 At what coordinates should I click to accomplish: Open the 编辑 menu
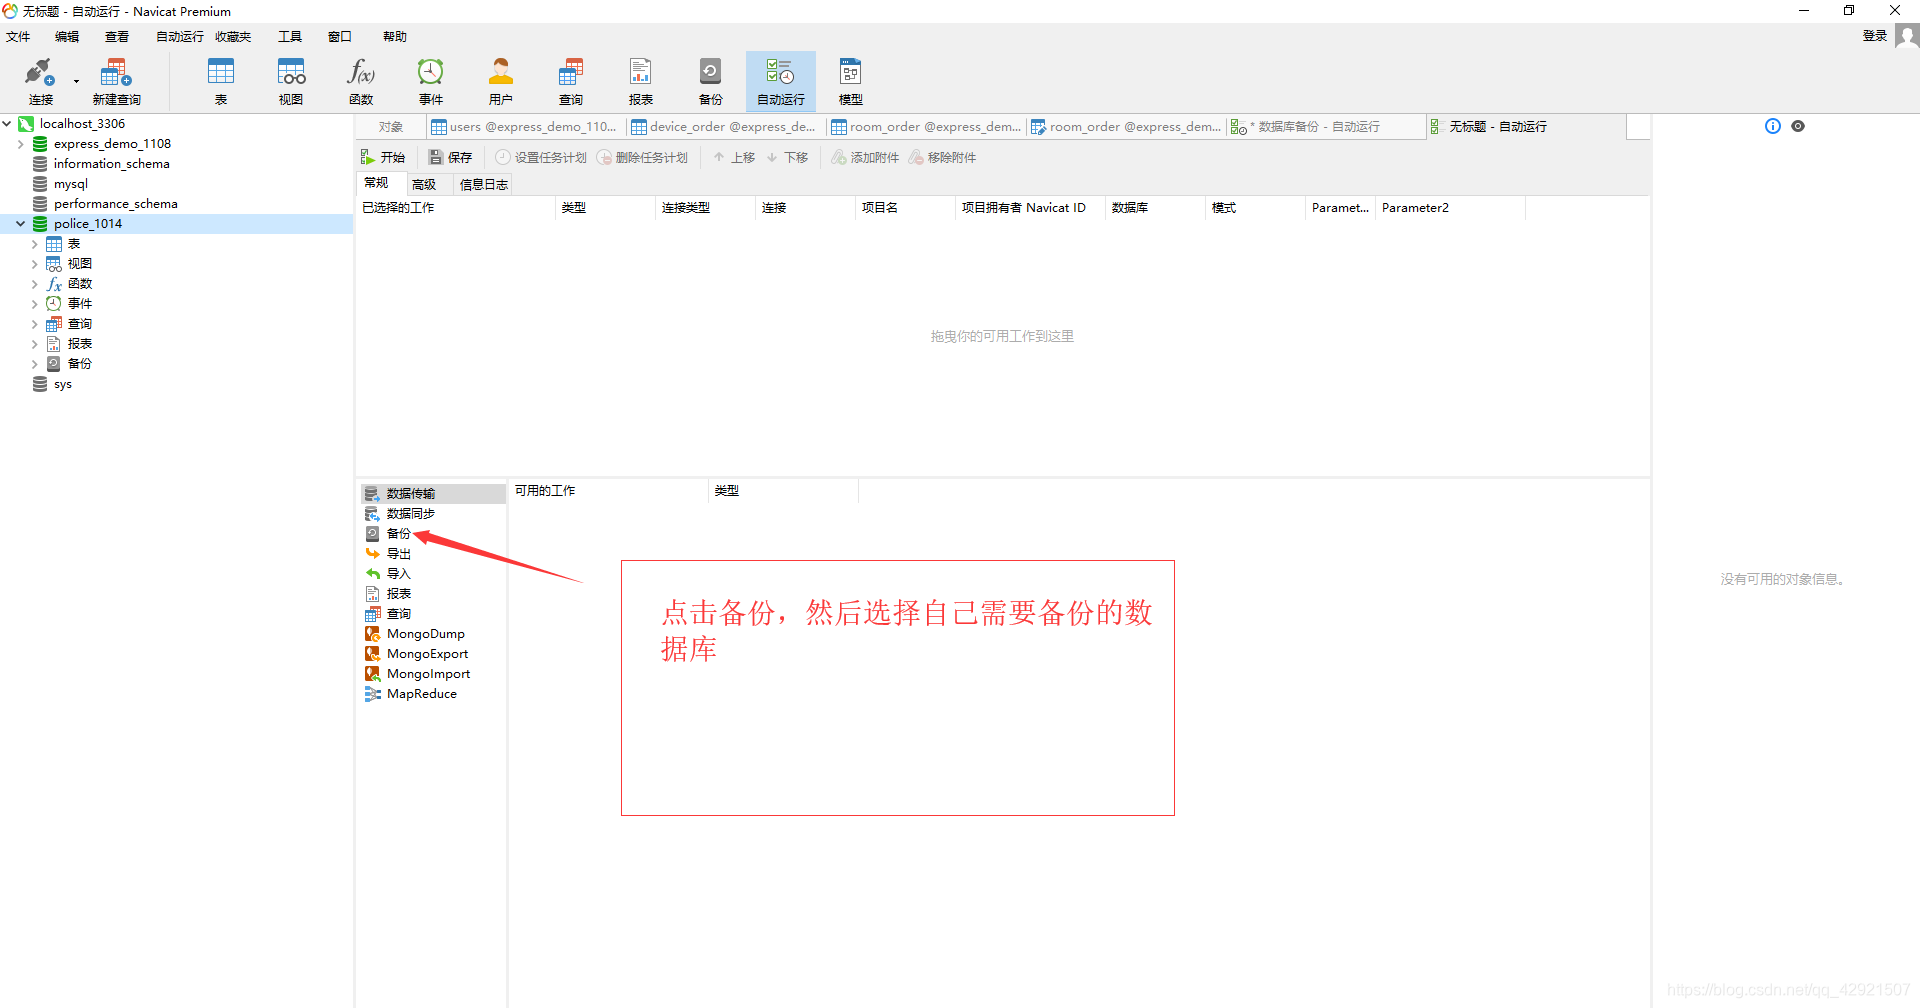point(67,37)
